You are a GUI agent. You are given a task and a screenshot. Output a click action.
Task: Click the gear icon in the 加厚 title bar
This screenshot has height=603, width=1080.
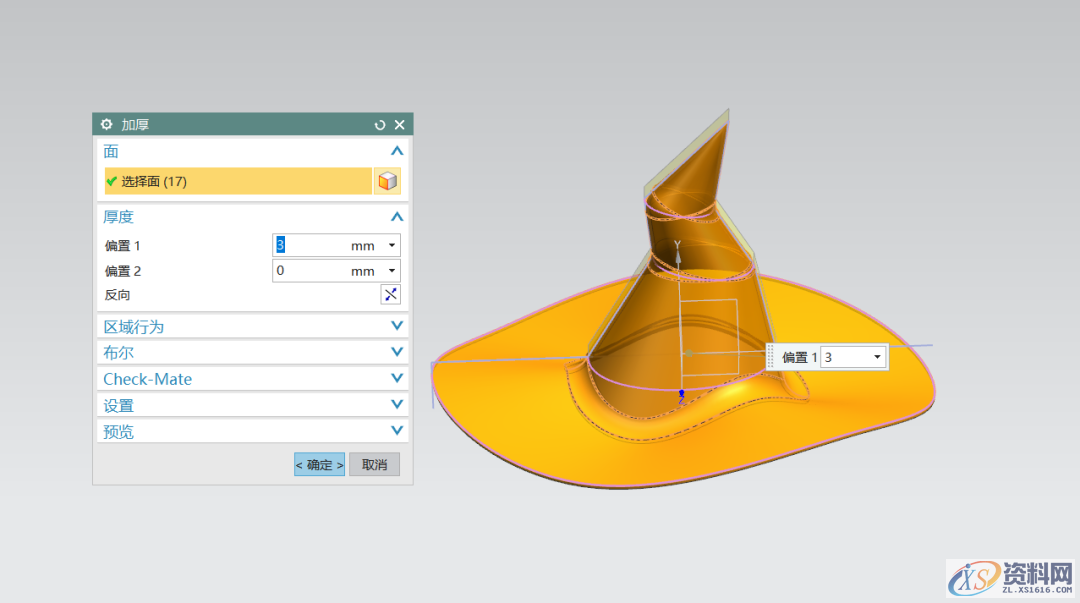pyautogui.click(x=107, y=125)
